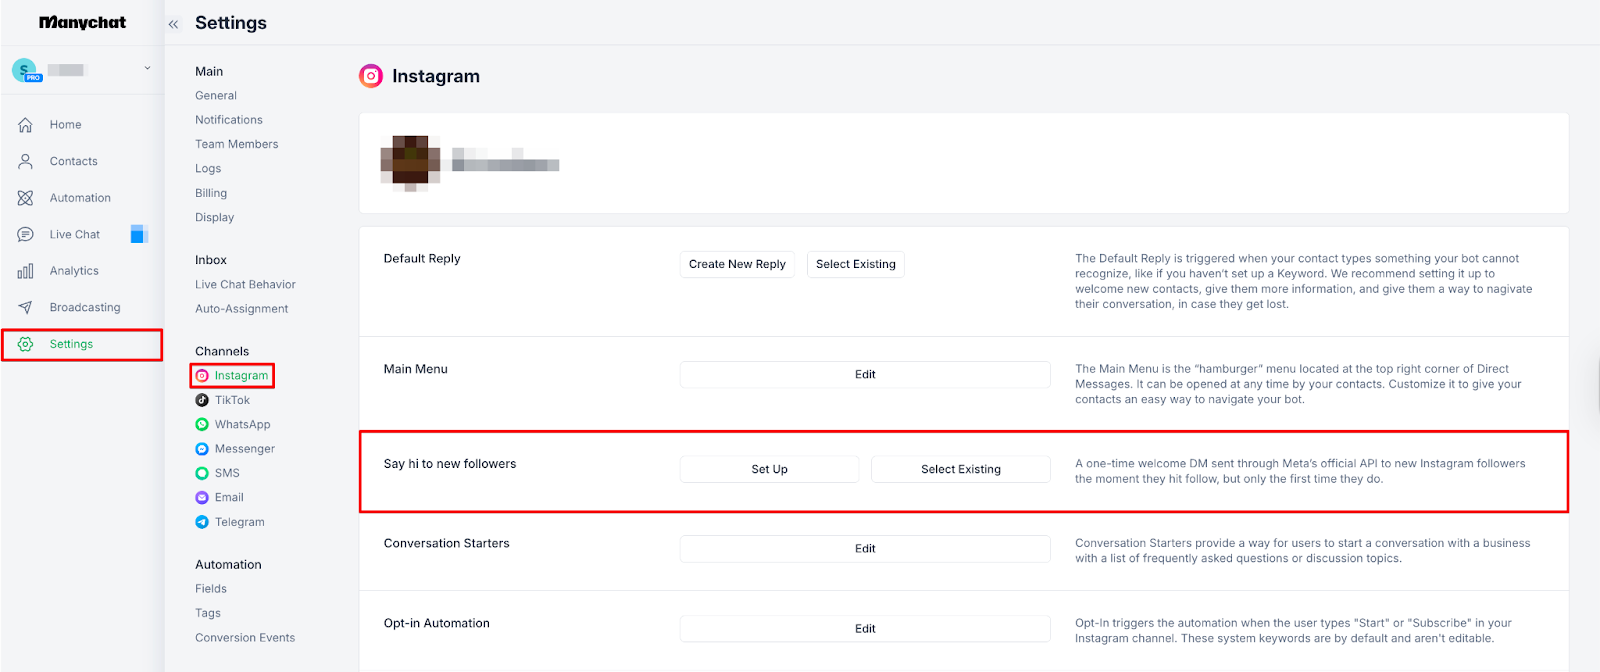This screenshot has height=672, width=1600.
Task: Click Broadcasting paper plane icon
Action: [x=26, y=308]
